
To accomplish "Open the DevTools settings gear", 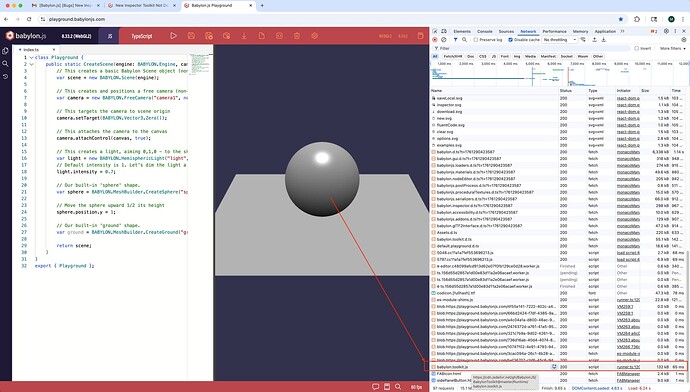I will pyautogui.click(x=666, y=31).
